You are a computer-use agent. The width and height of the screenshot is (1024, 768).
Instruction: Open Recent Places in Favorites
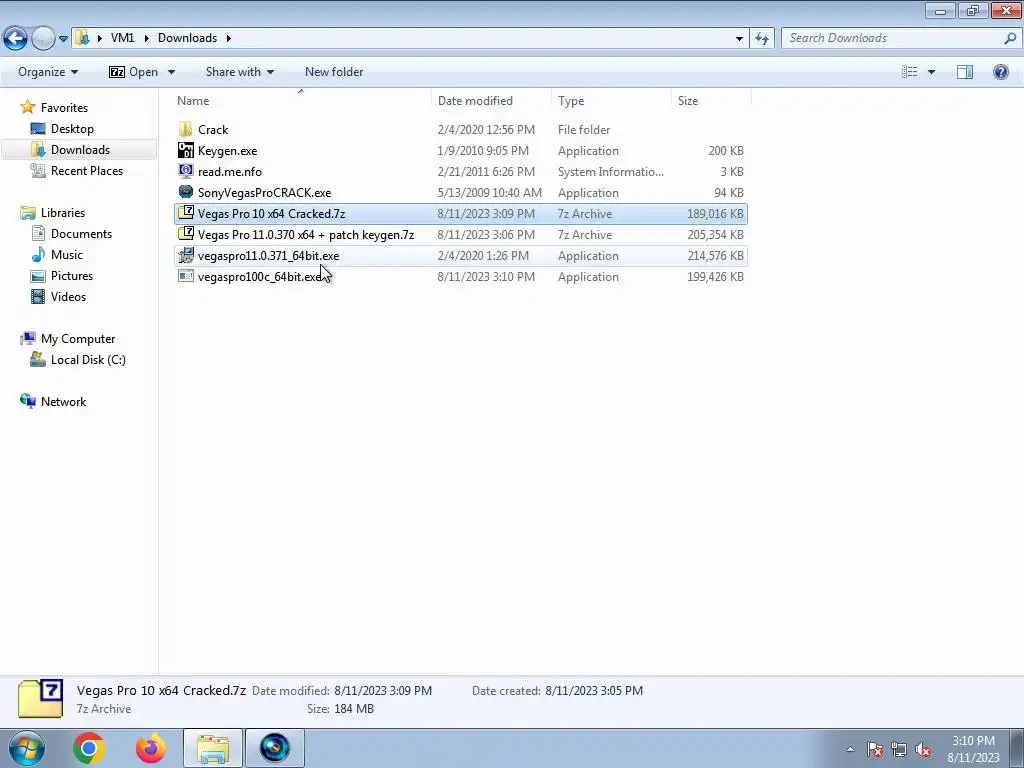point(87,170)
